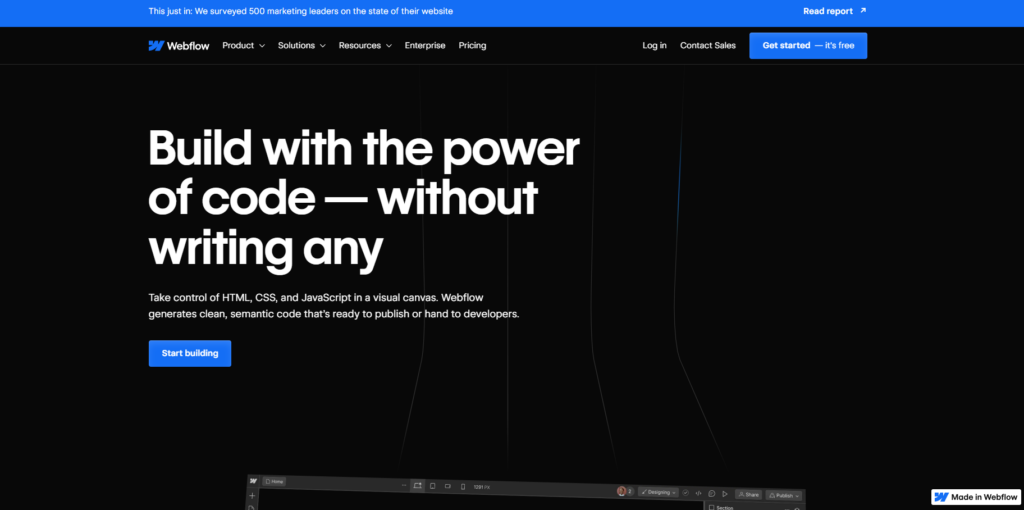Screen dimensions: 1024x510
Task: Click the add elements plus icon
Action: (x=252, y=496)
